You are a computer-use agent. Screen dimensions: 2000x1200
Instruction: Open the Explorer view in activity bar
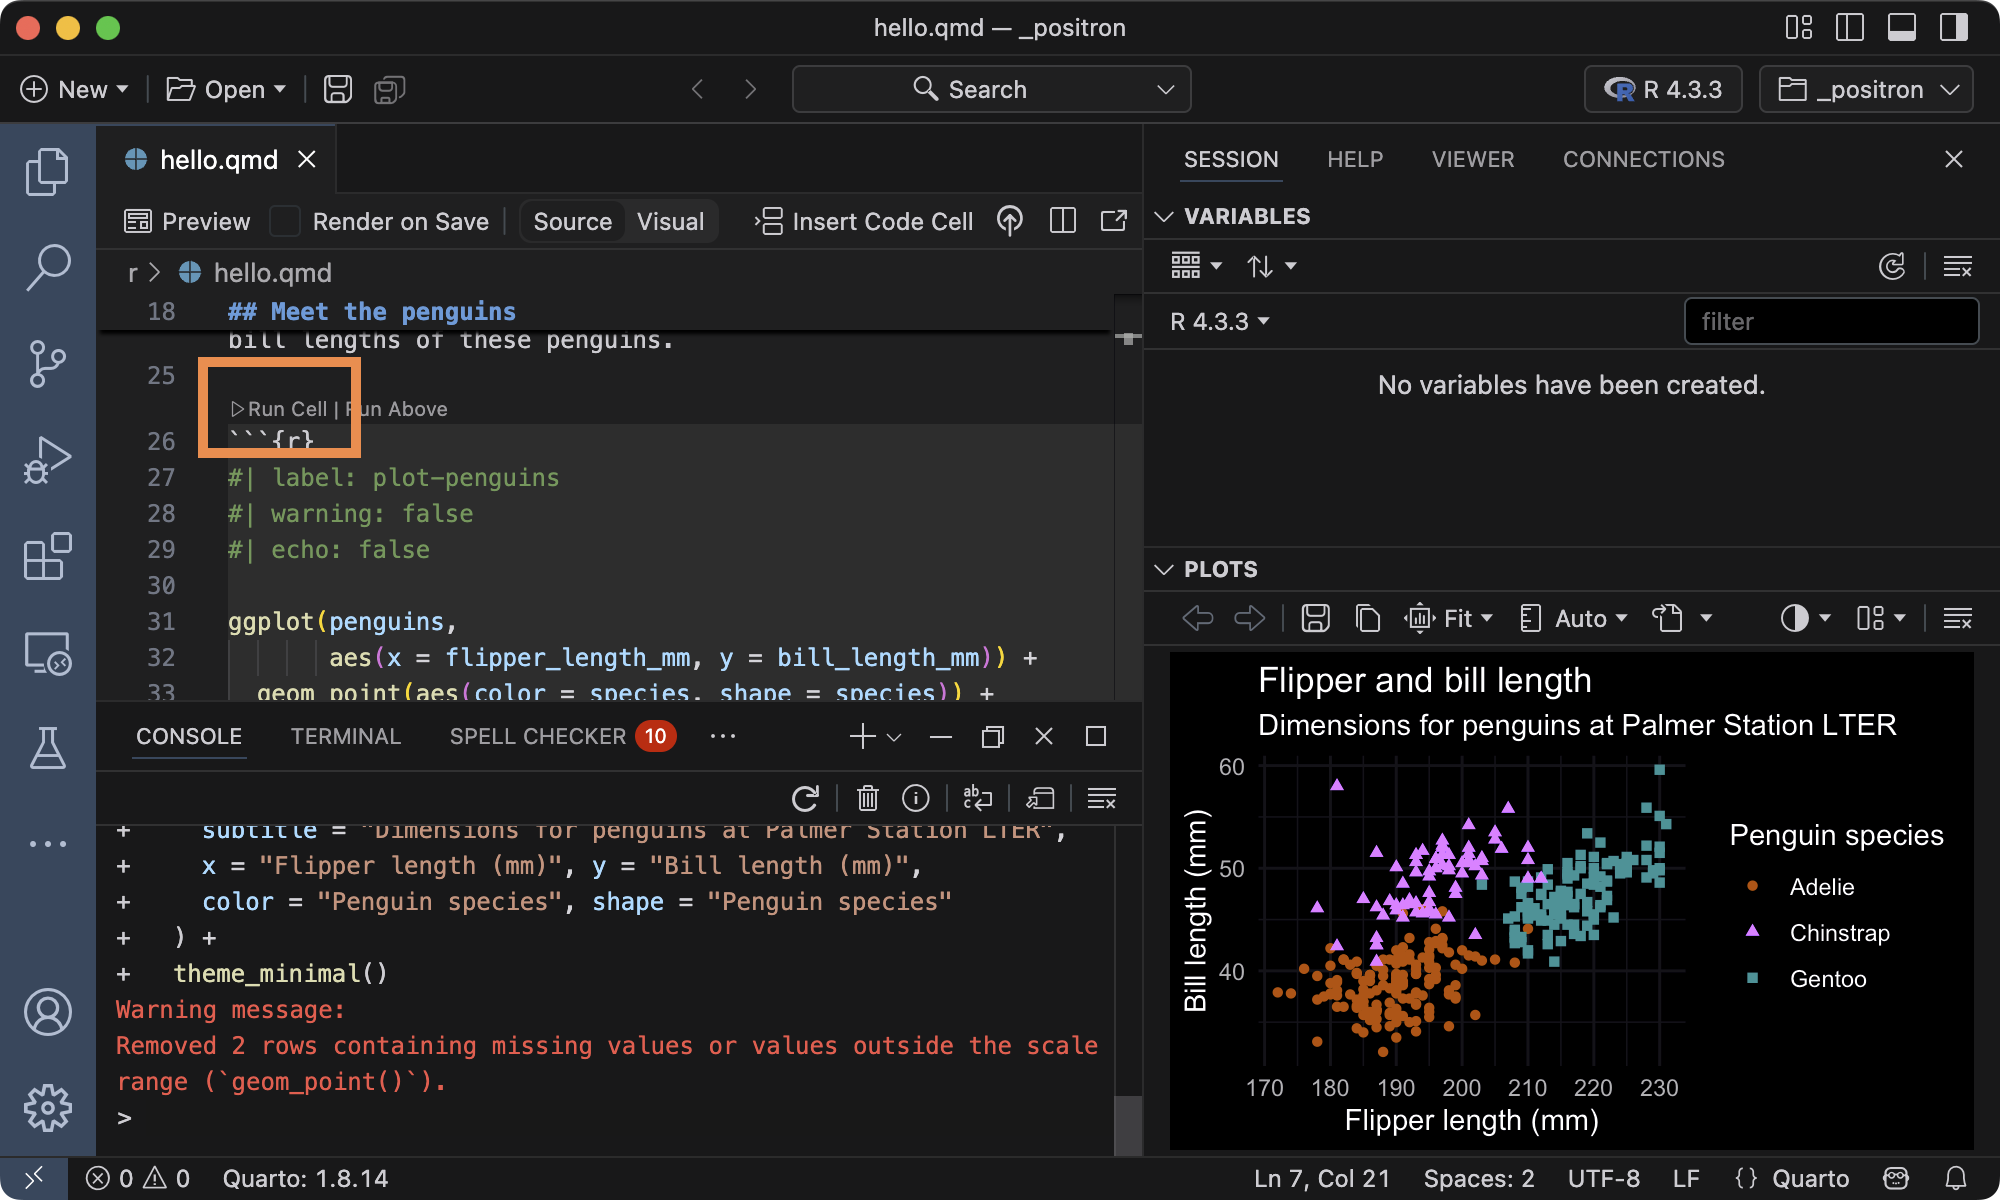(47, 172)
